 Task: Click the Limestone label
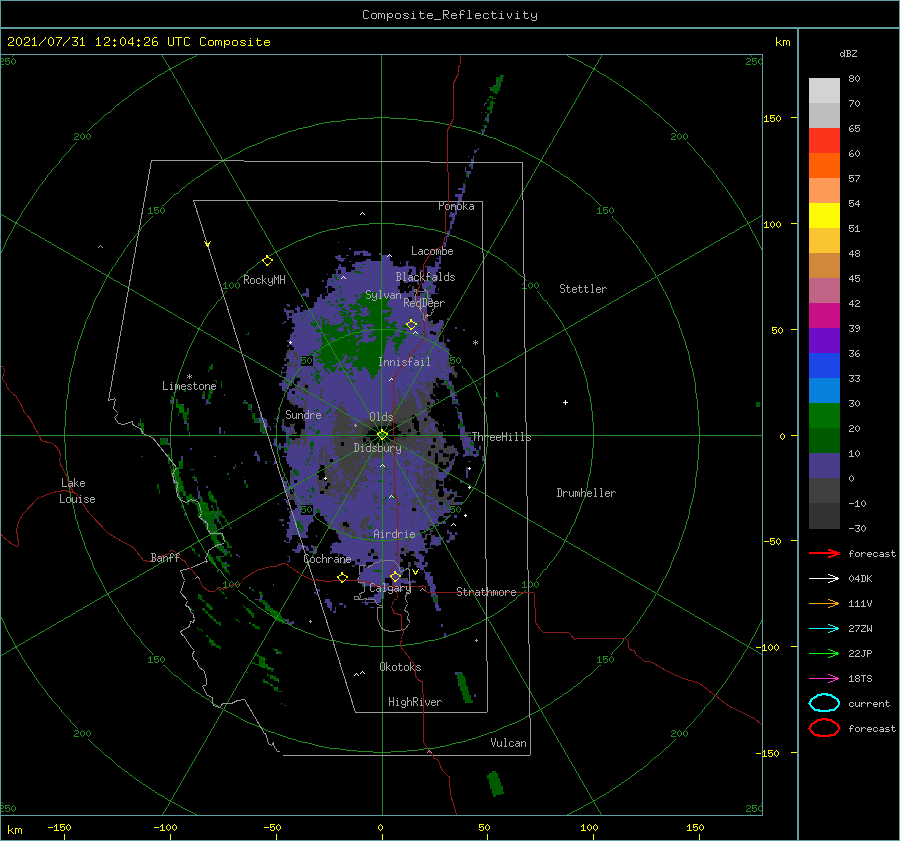pos(189,386)
